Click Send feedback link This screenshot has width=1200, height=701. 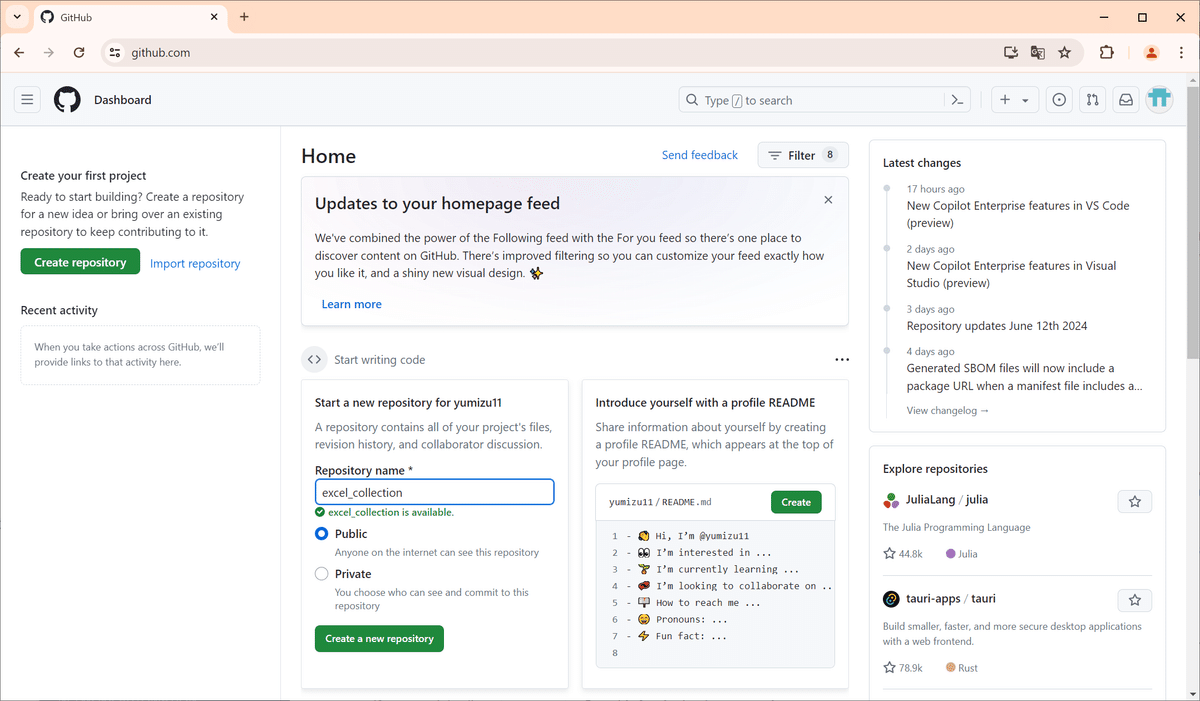[700, 155]
